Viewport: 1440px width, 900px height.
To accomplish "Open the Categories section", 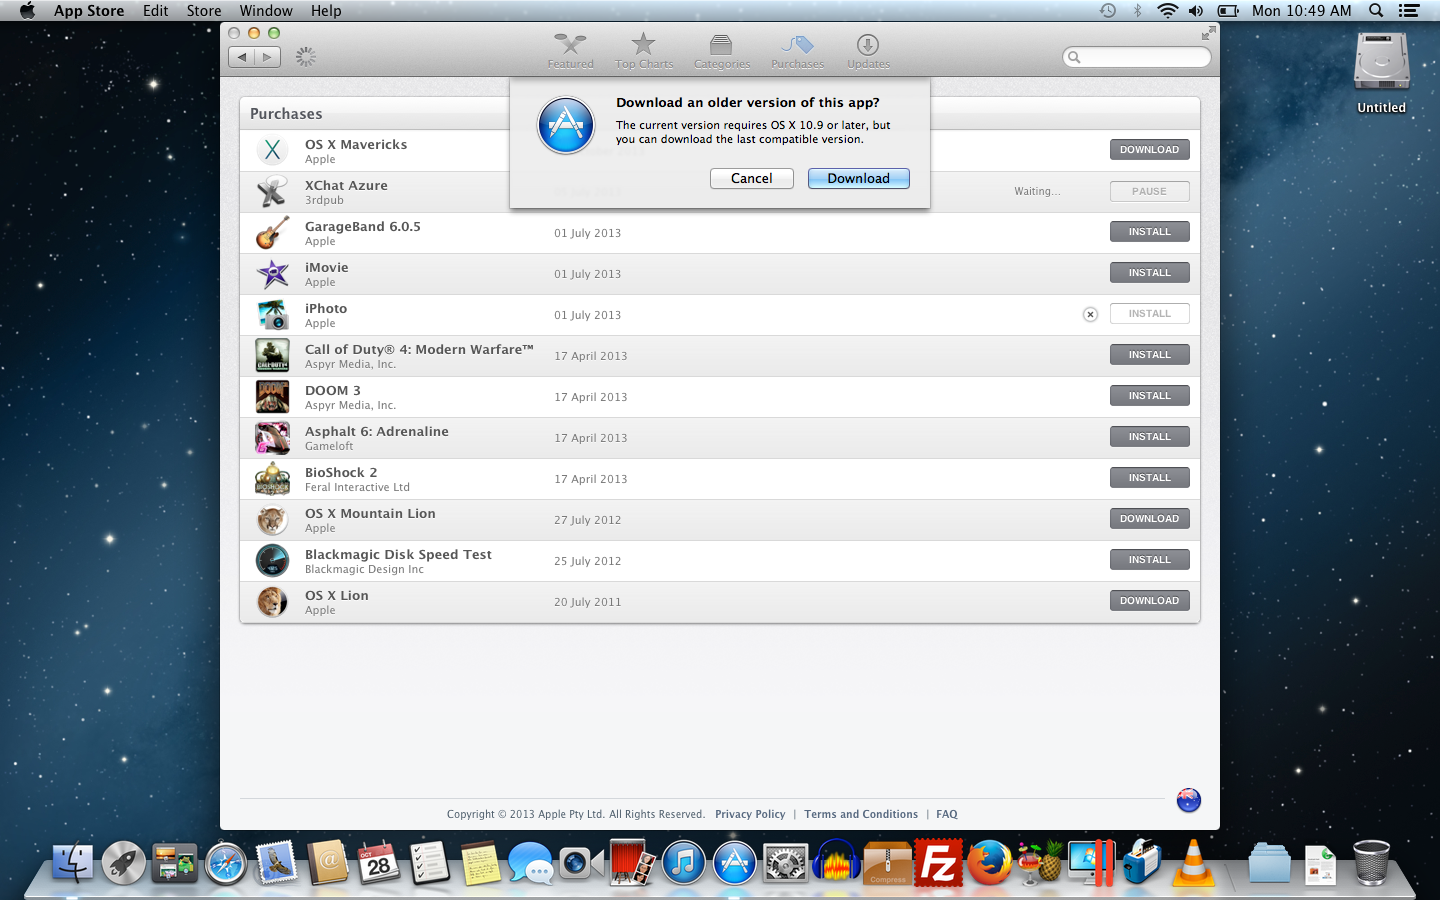I will [x=722, y=51].
